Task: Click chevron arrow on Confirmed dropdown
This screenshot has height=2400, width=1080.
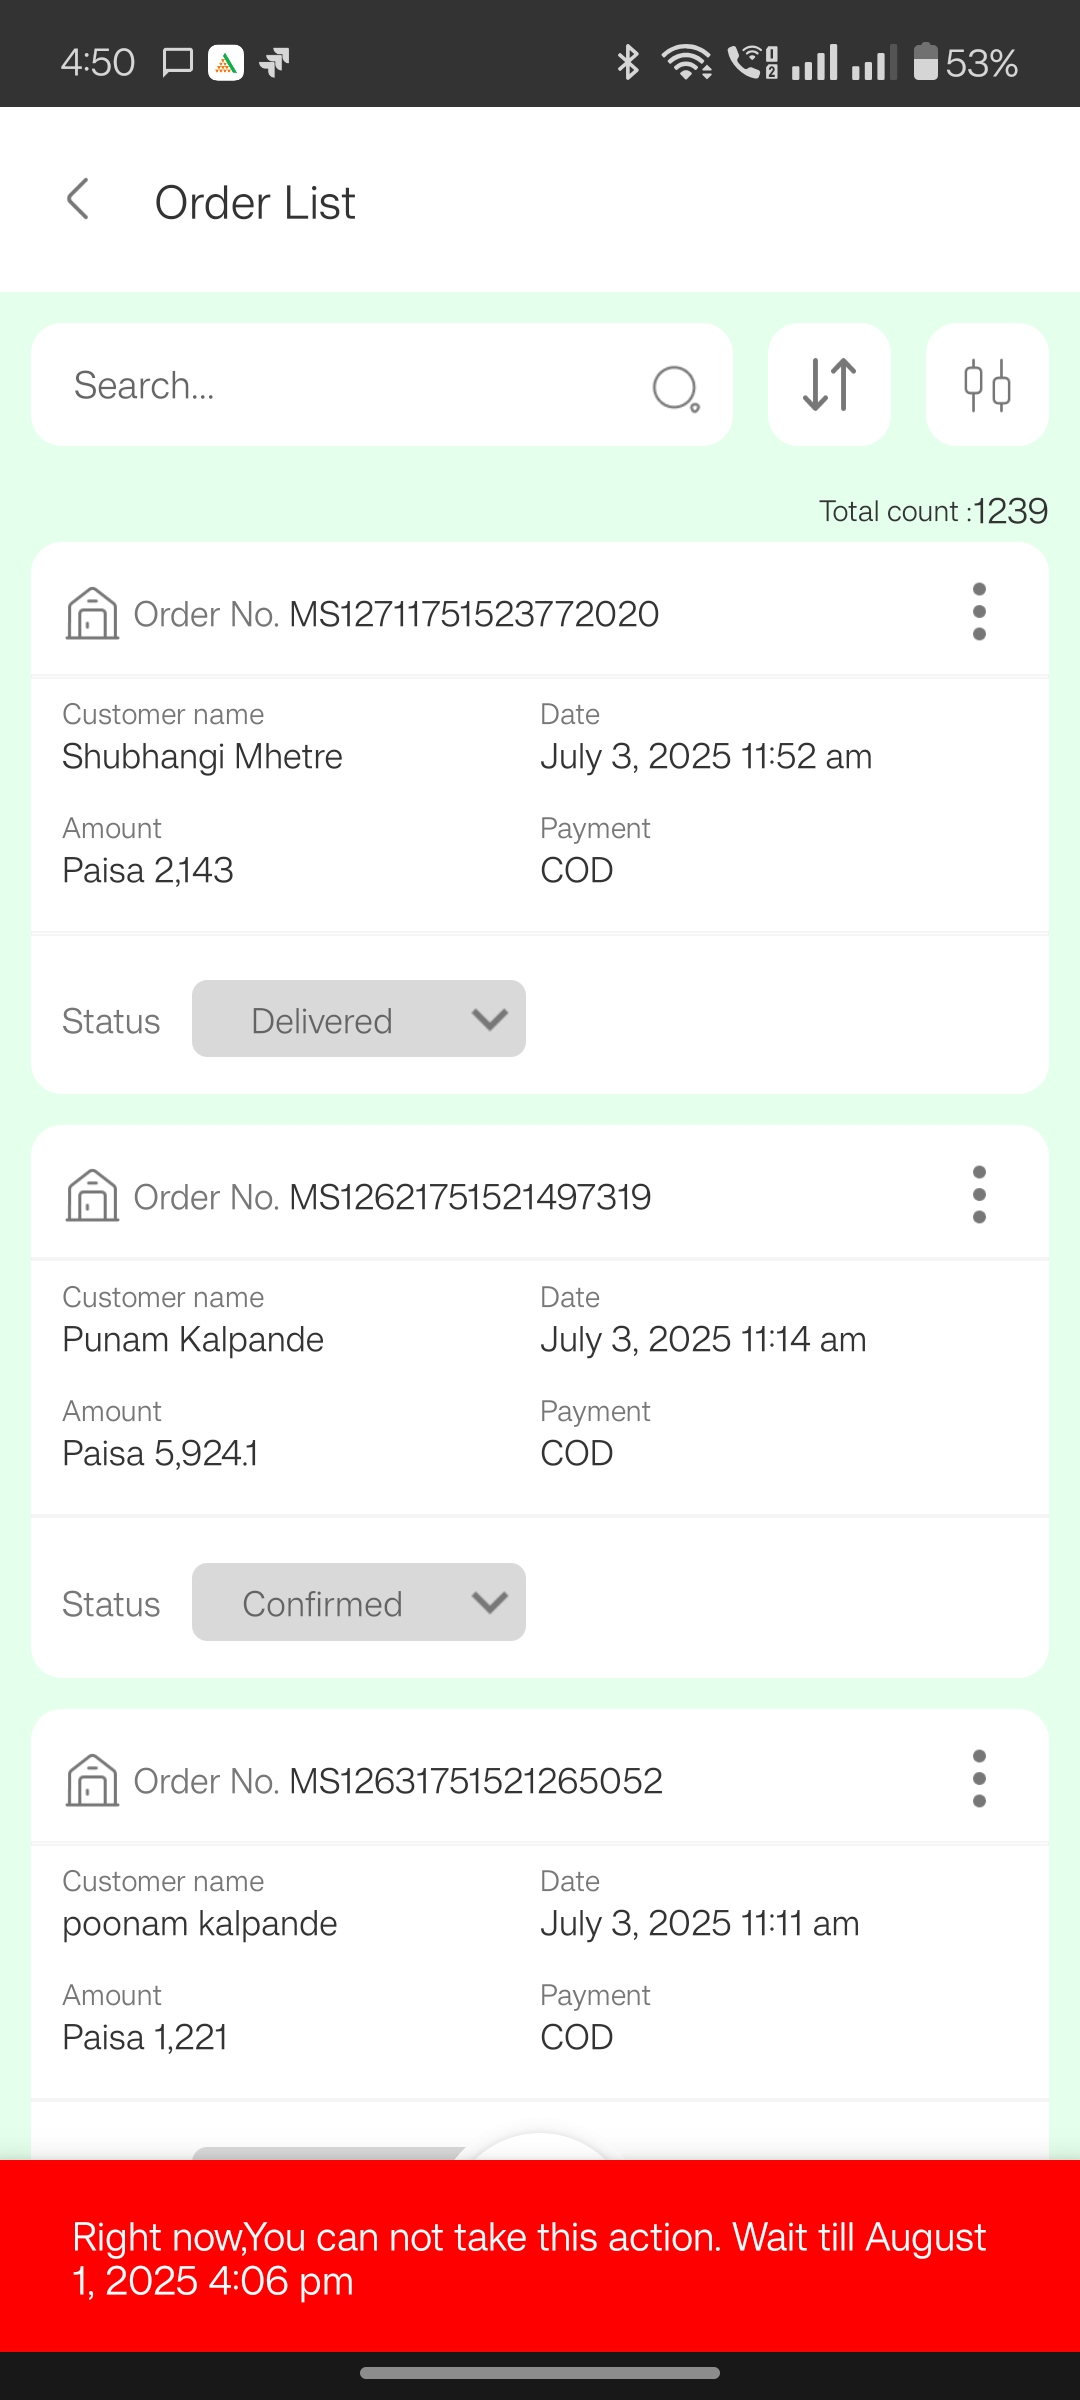Action: point(490,1602)
